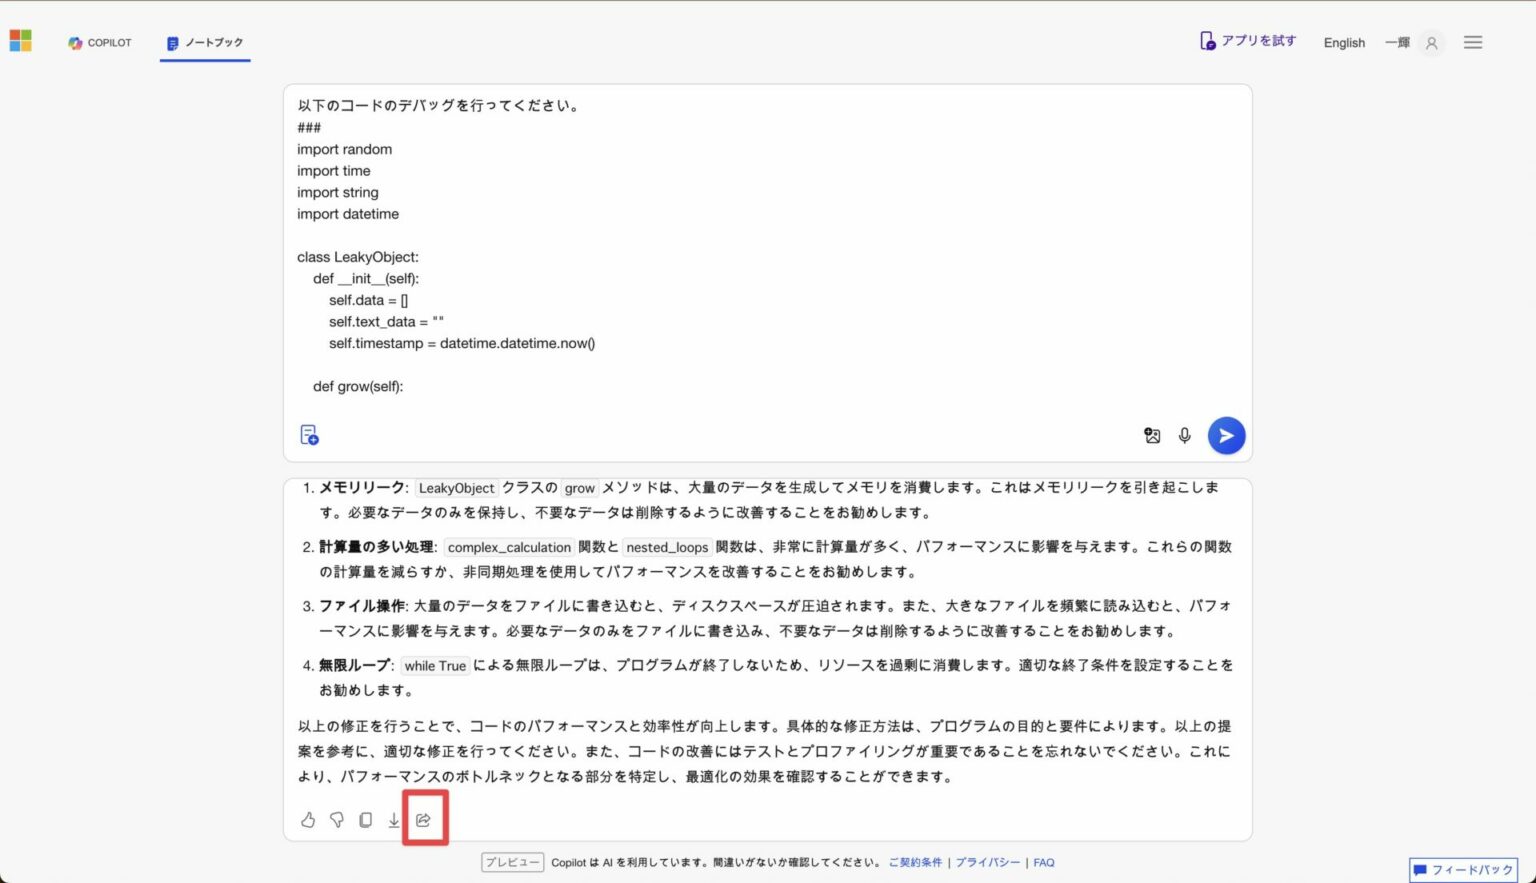
Task: Open the 一輝 profile account menu
Action: pyautogui.click(x=1410, y=42)
